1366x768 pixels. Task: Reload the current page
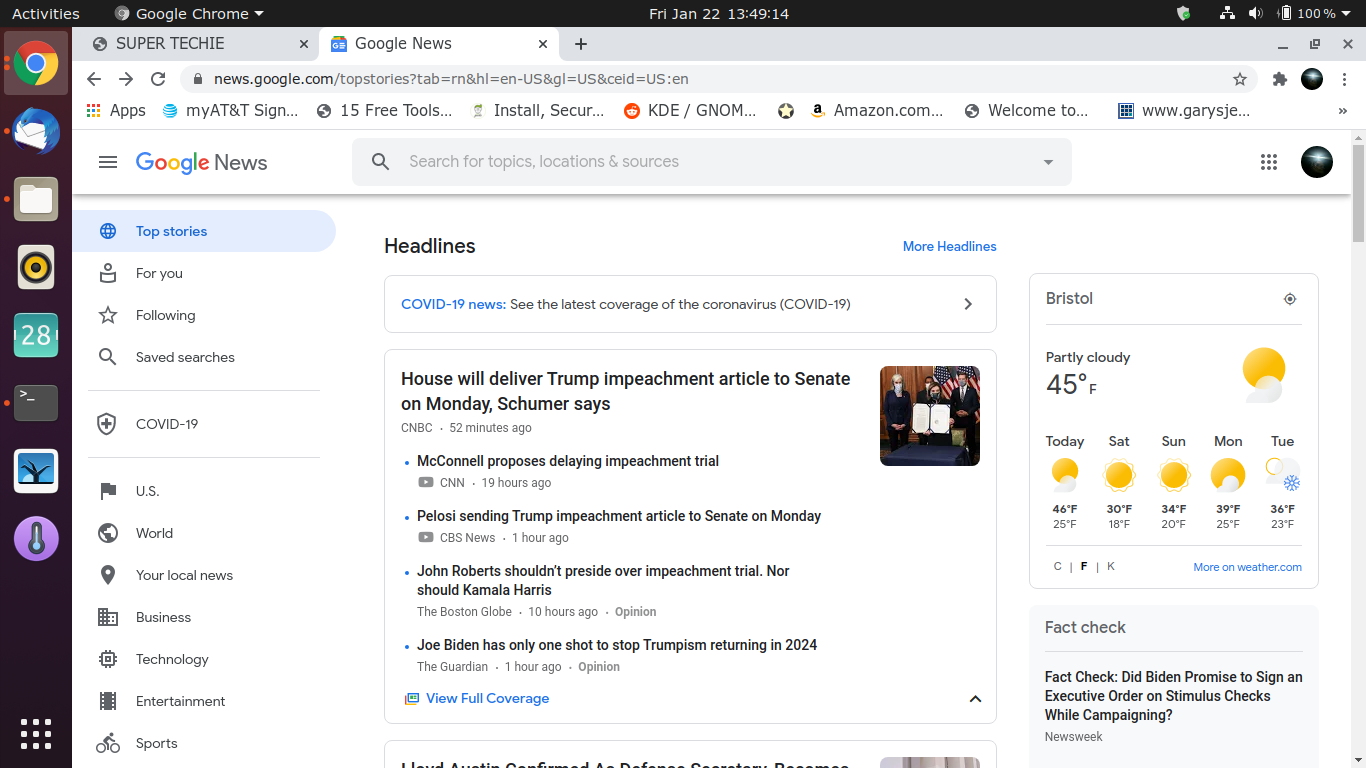click(158, 79)
